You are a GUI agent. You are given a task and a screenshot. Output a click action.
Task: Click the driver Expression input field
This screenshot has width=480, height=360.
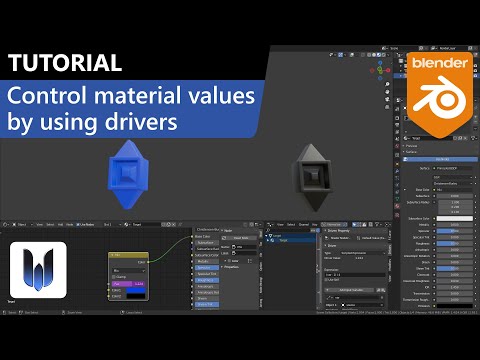[355, 275]
